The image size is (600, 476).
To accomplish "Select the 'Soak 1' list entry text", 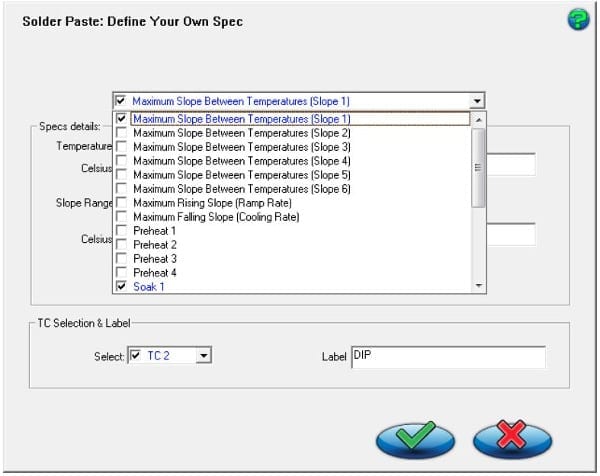I will (x=149, y=287).
